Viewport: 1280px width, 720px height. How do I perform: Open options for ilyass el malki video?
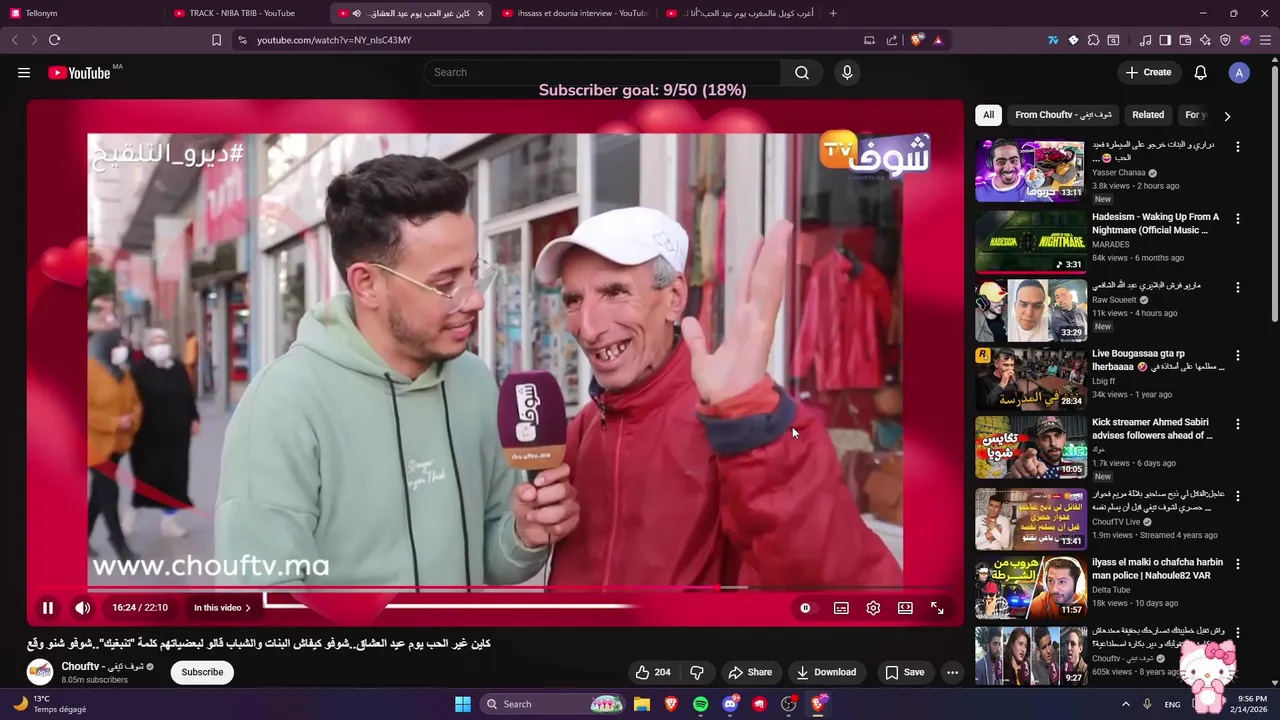[1237, 564]
